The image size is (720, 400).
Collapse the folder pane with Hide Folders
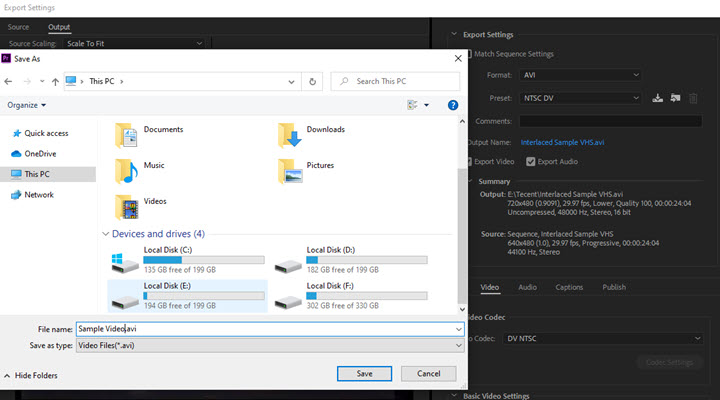click(x=31, y=376)
